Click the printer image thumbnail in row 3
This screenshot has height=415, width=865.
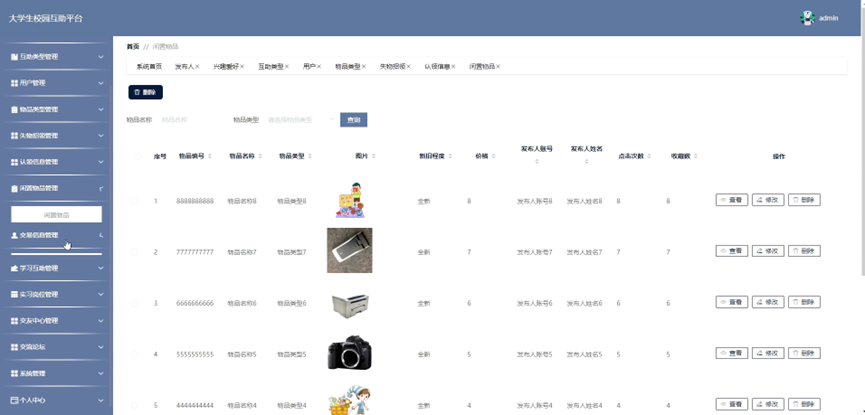[x=350, y=306]
